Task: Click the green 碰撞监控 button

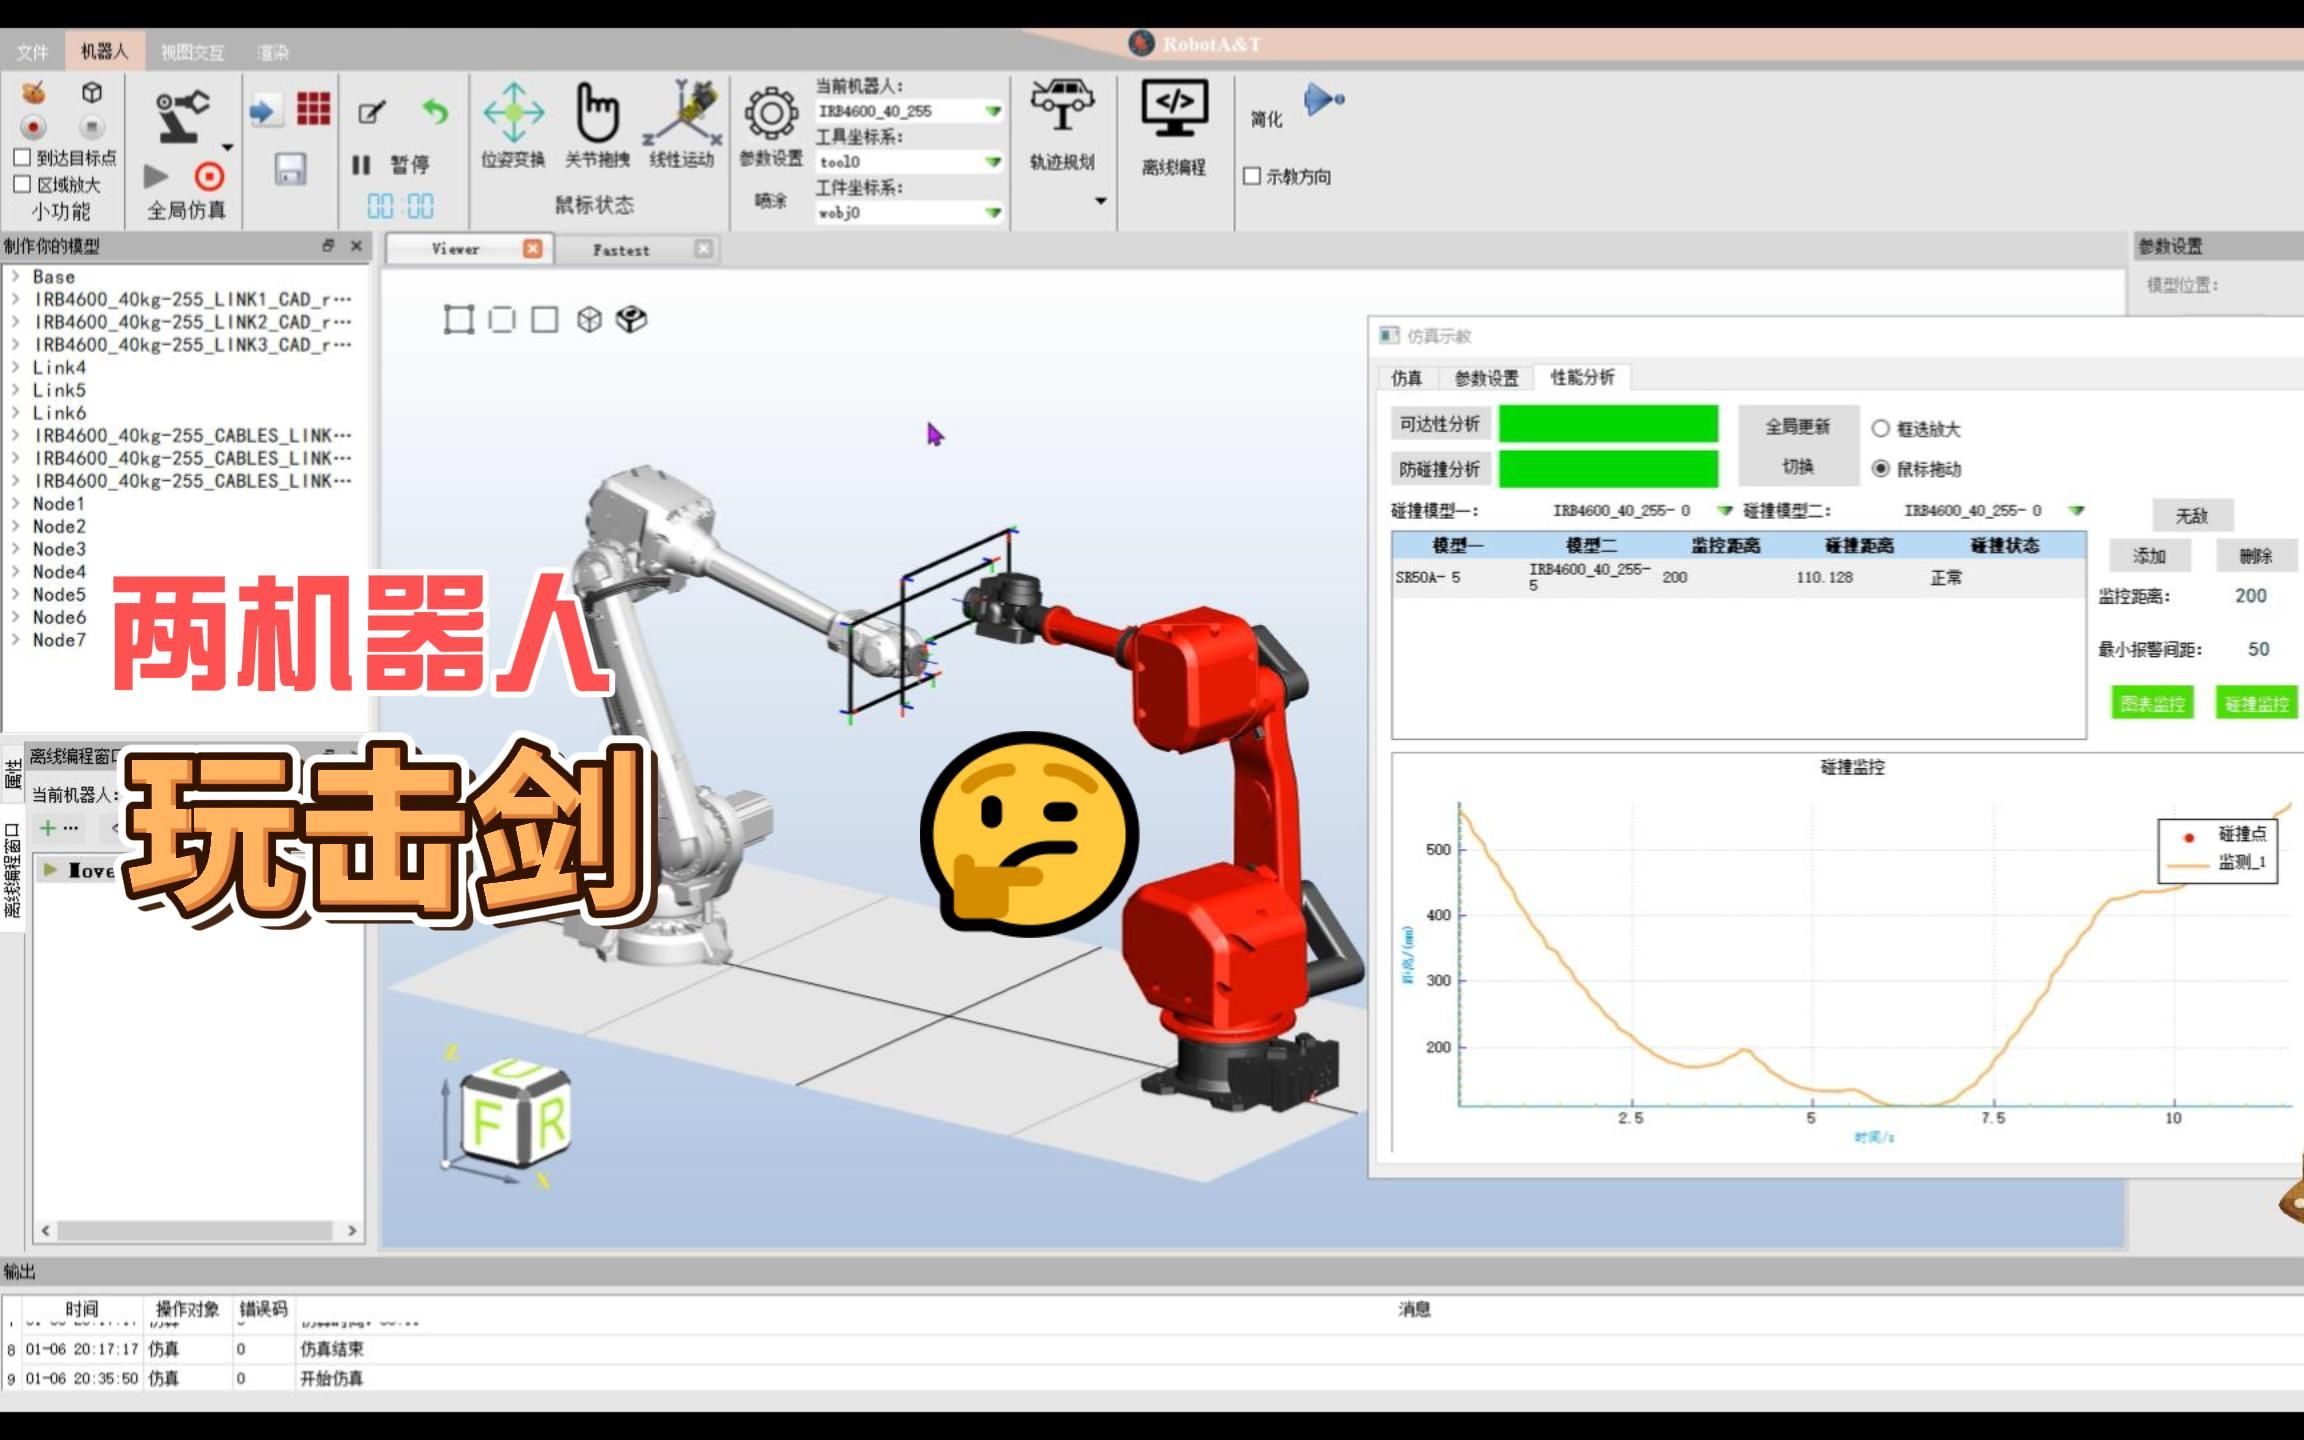Action: 2255,704
